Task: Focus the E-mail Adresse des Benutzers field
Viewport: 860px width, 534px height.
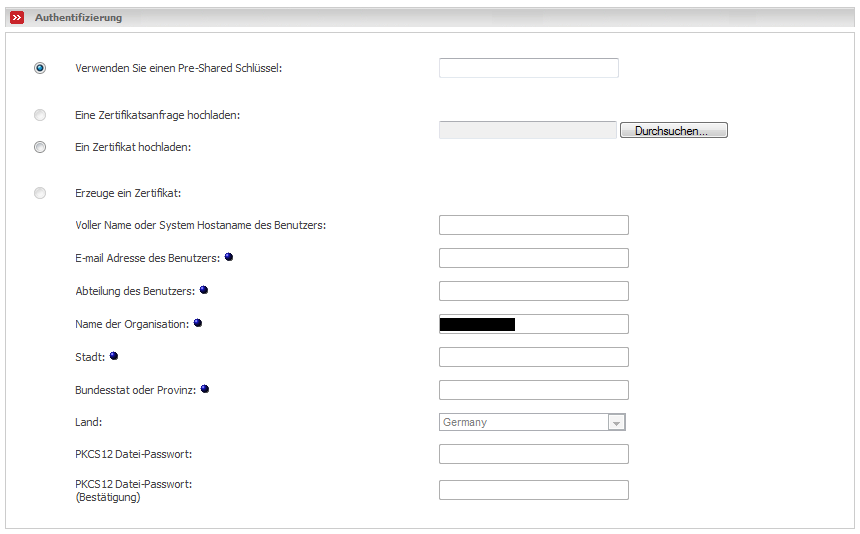Action: (533, 258)
